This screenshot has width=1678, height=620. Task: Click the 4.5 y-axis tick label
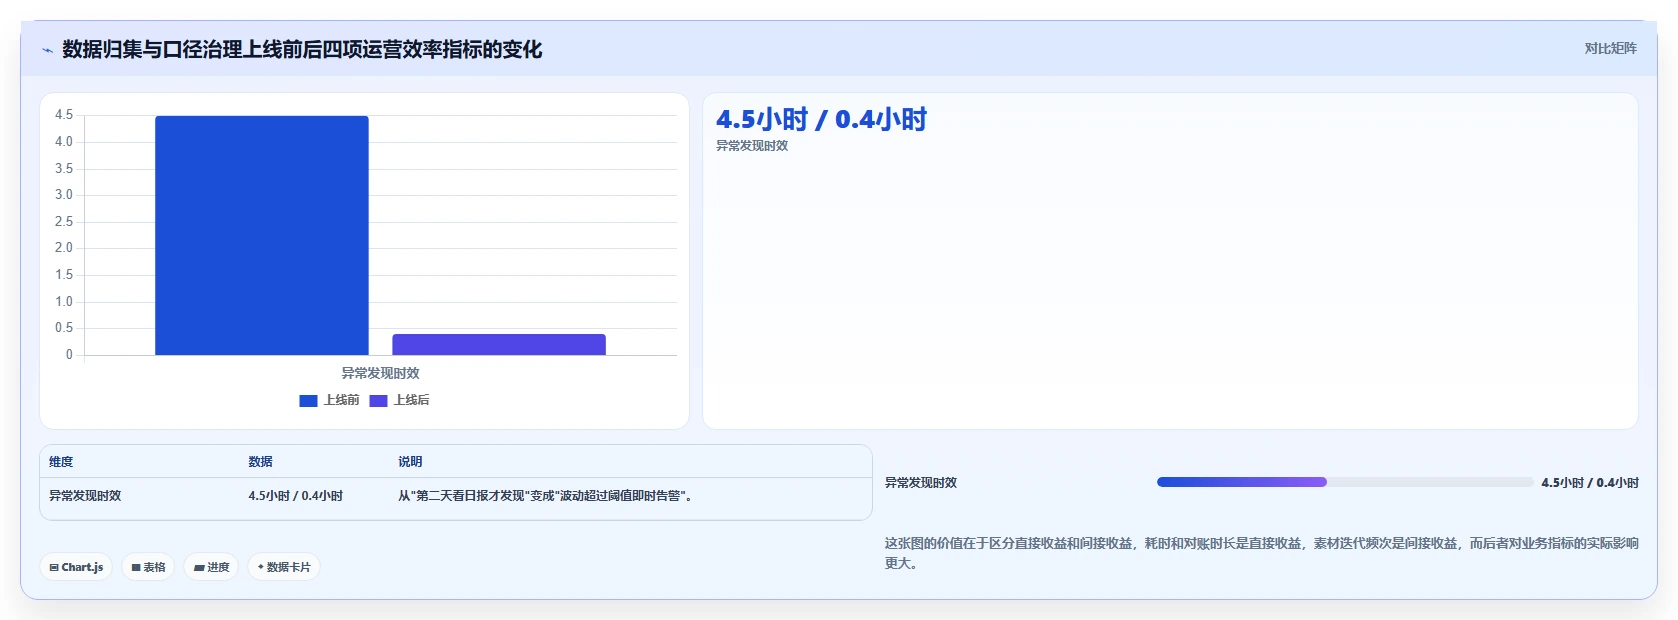pos(64,115)
